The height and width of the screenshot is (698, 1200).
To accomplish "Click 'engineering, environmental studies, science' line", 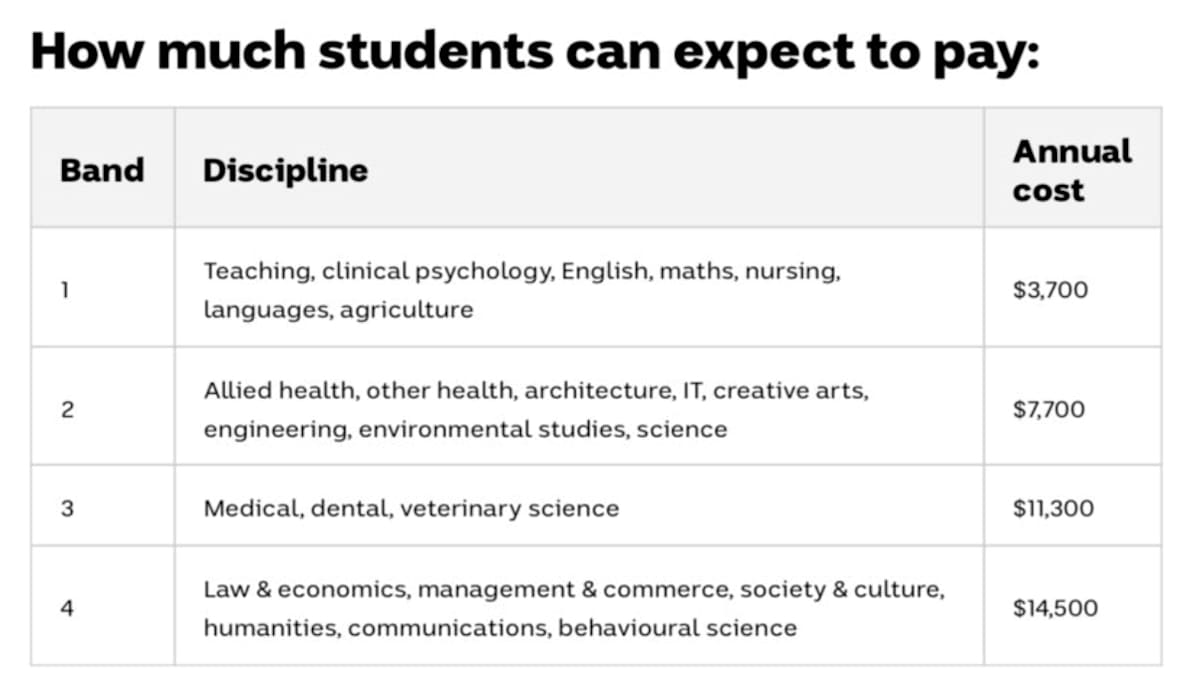I will click(465, 429).
